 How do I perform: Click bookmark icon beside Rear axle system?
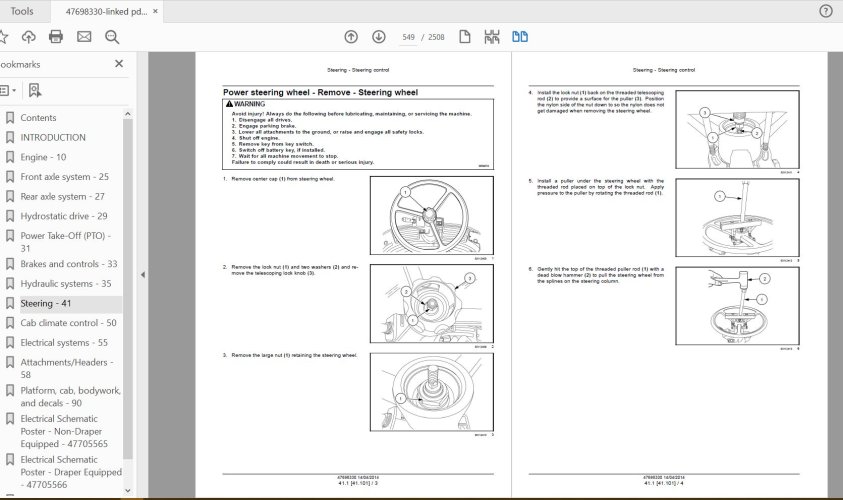[10, 197]
